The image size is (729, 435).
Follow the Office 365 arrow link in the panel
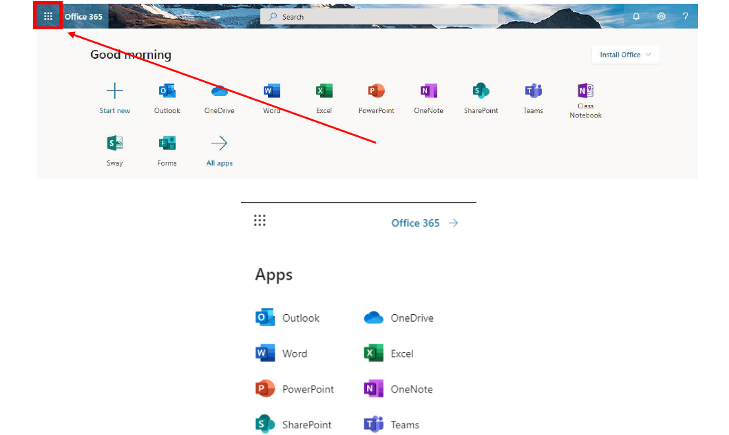pos(425,223)
